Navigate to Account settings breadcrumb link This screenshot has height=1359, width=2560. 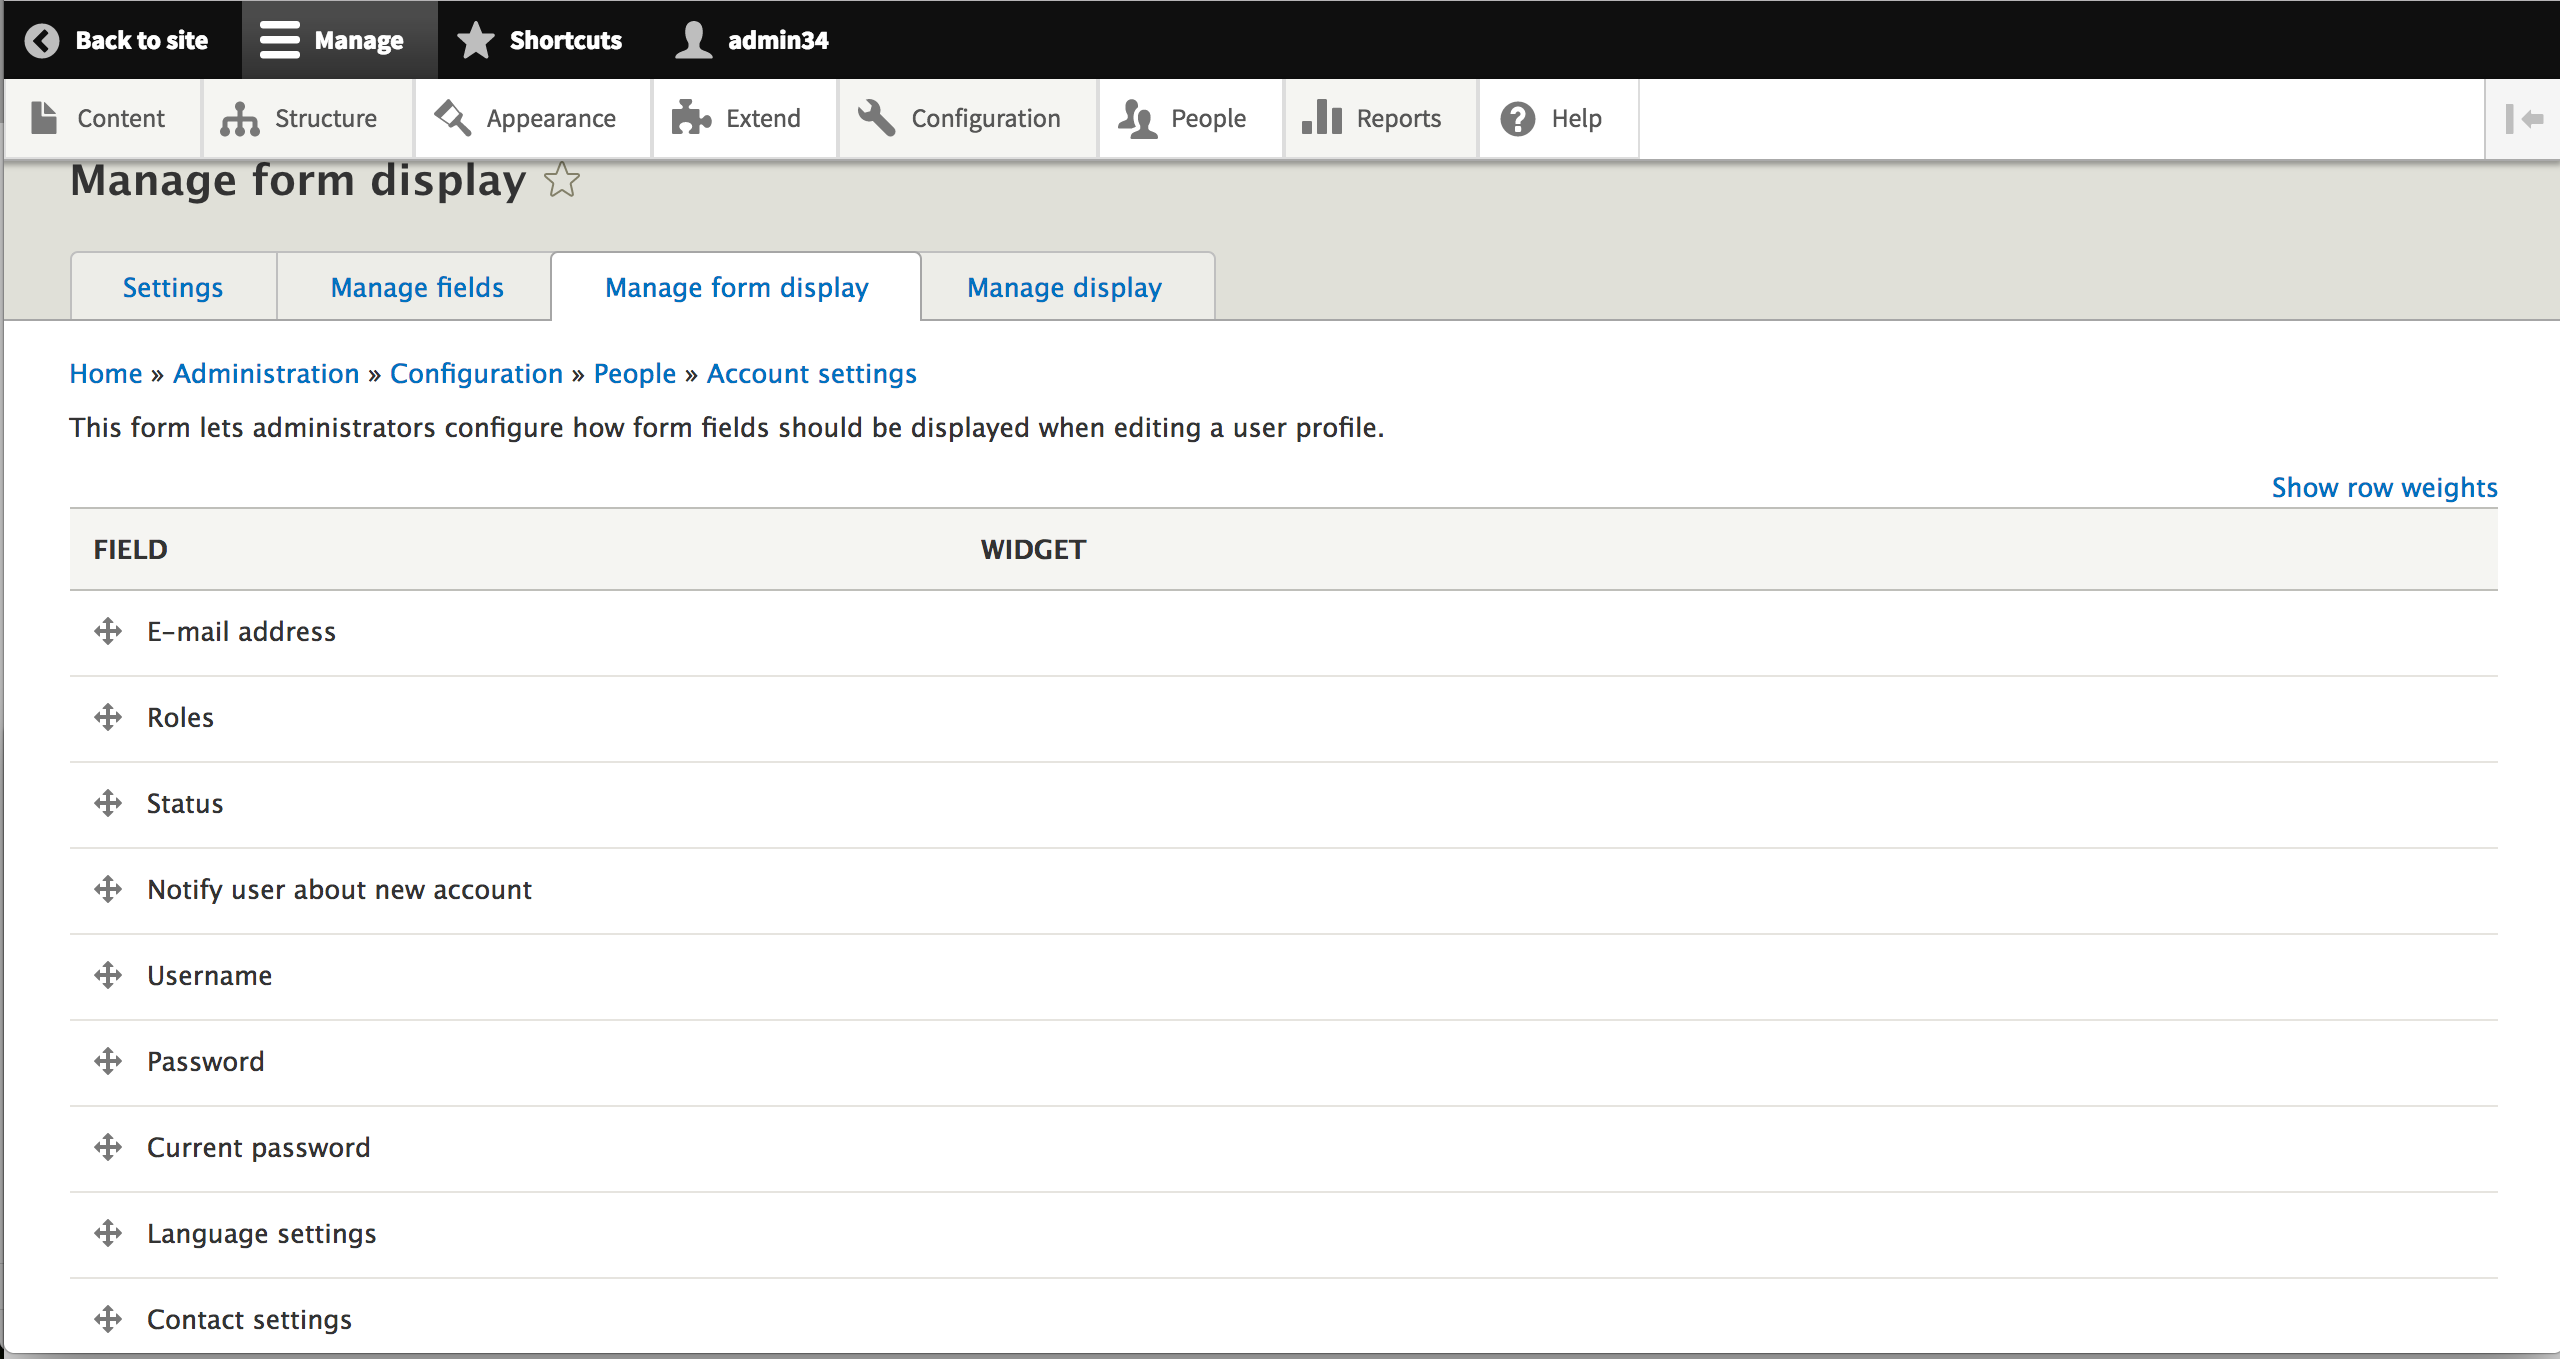pos(813,372)
